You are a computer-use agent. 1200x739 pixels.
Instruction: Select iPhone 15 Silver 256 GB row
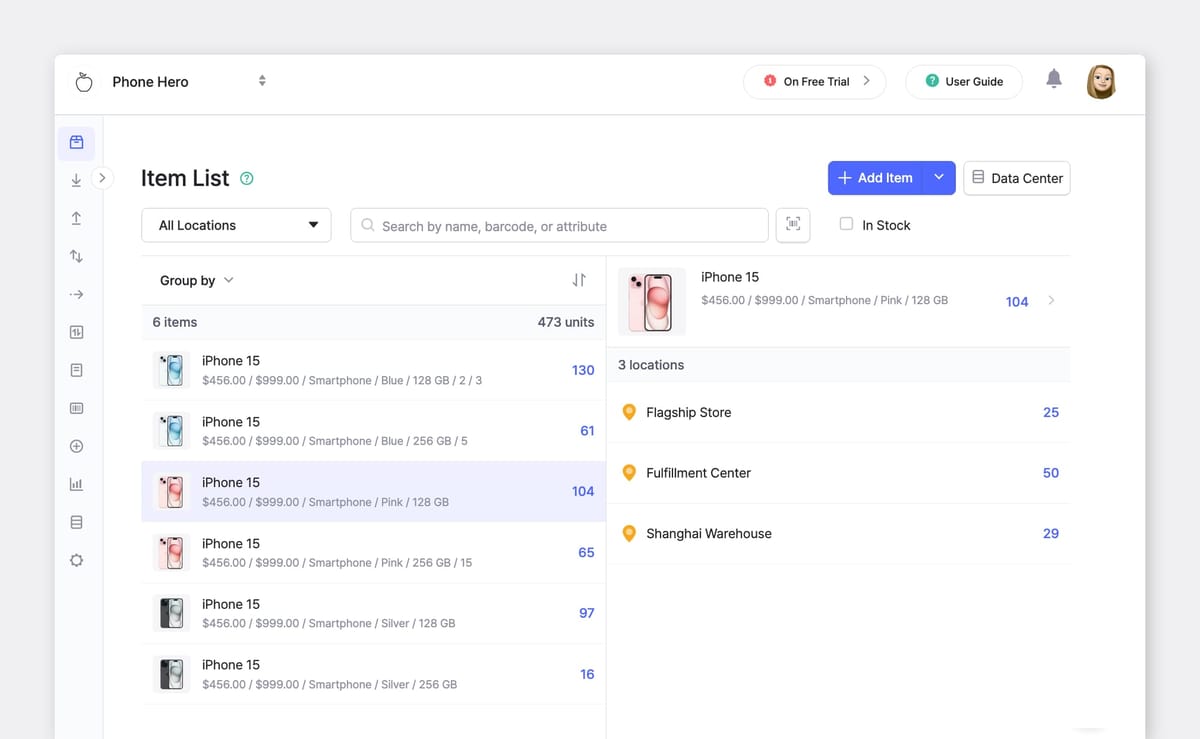[x=373, y=674]
